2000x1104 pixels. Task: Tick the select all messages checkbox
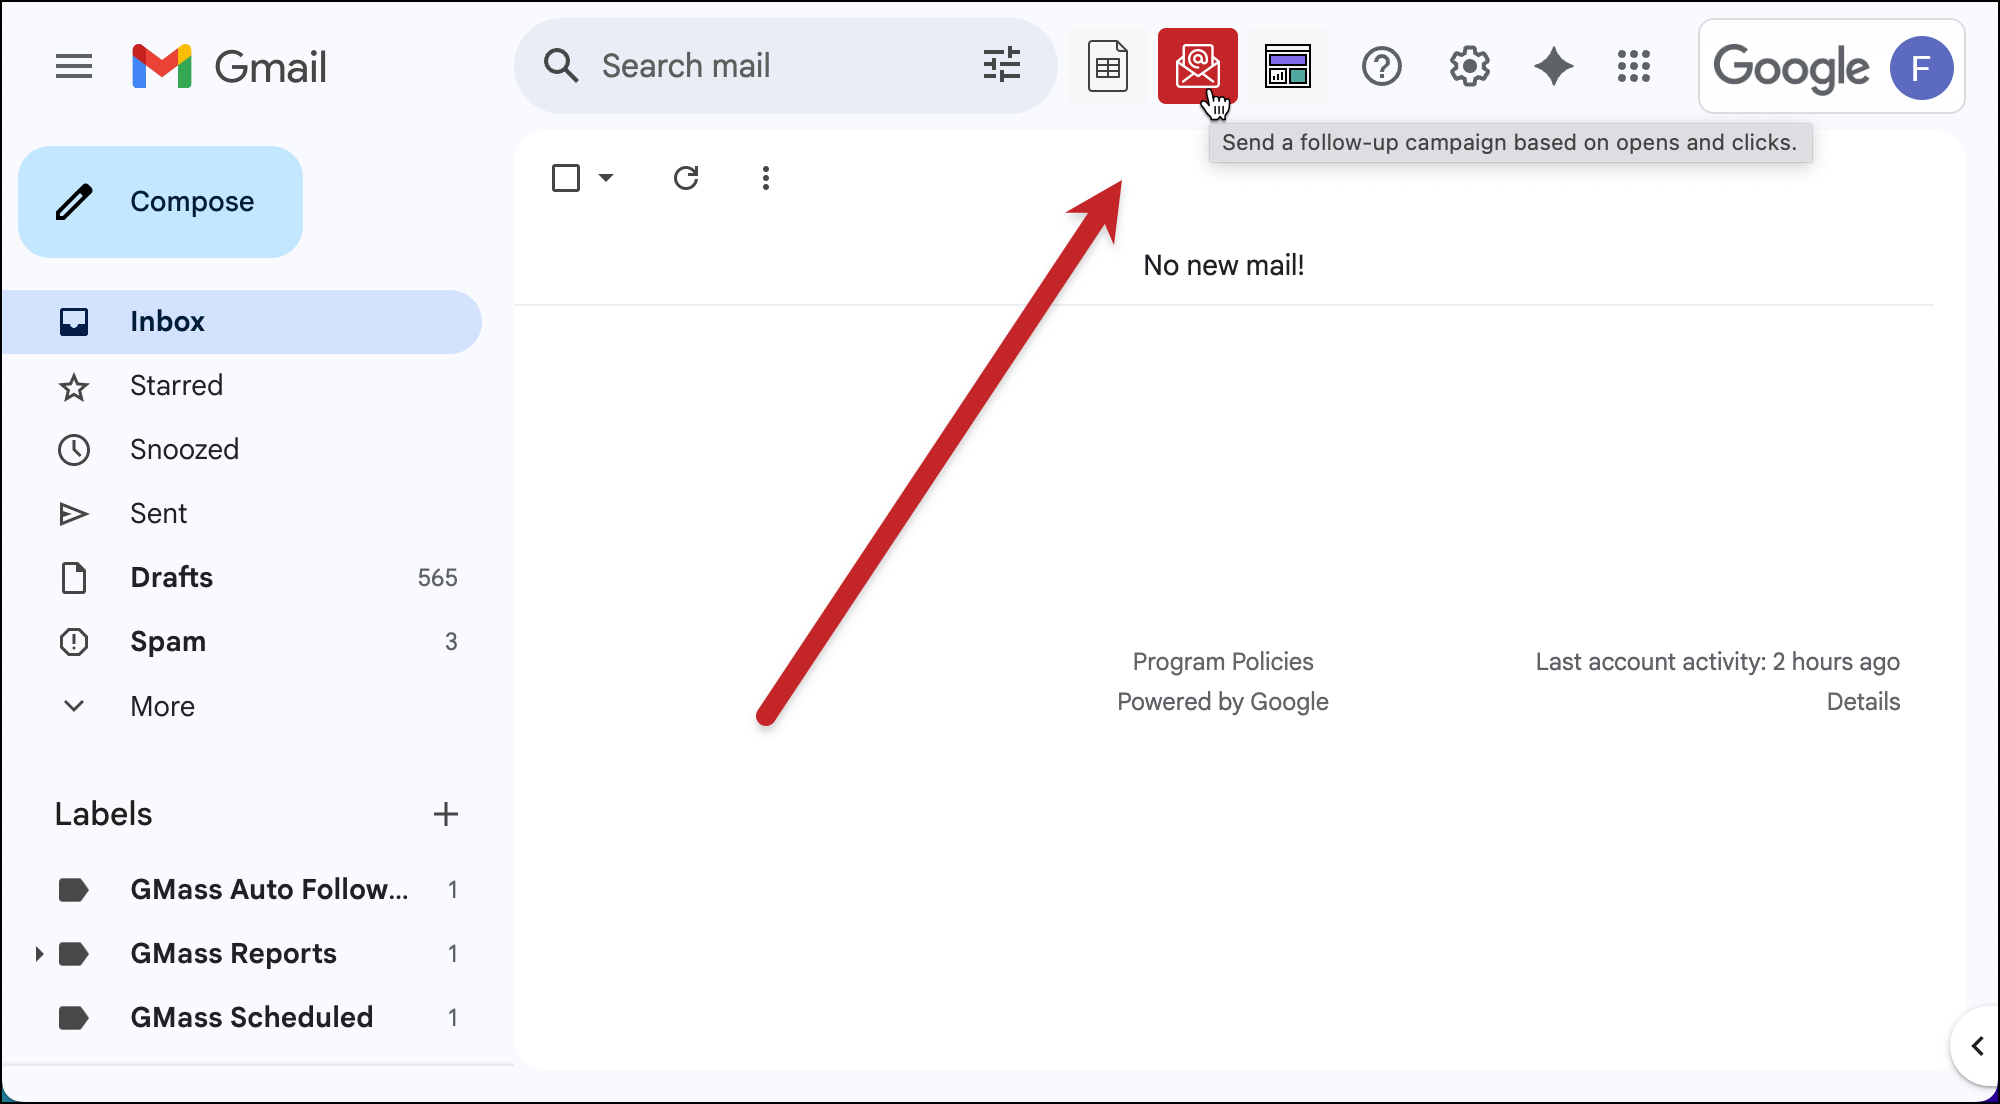click(x=566, y=178)
